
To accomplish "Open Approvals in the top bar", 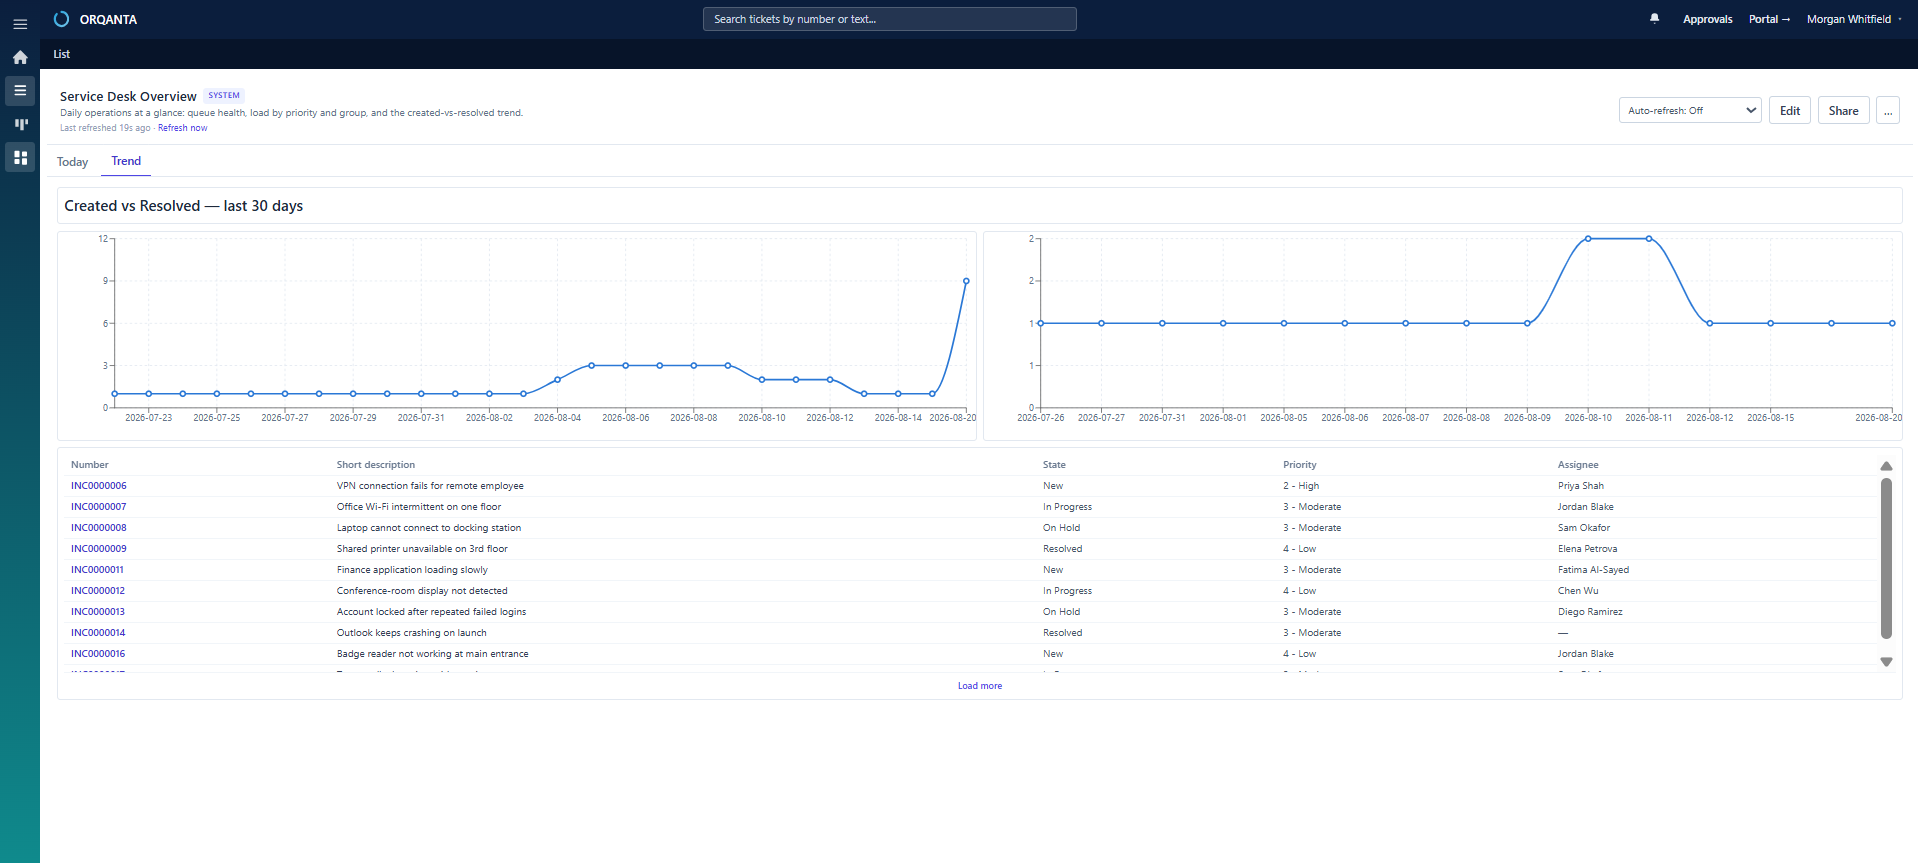I will (x=1707, y=19).
